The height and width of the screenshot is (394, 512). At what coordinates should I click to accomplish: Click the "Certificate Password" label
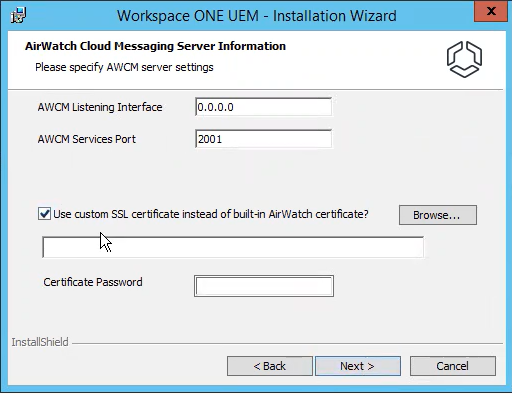click(x=93, y=282)
